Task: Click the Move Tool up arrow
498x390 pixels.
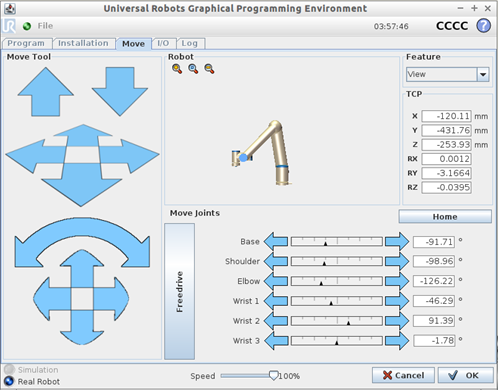Action: [x=46, y=92]
